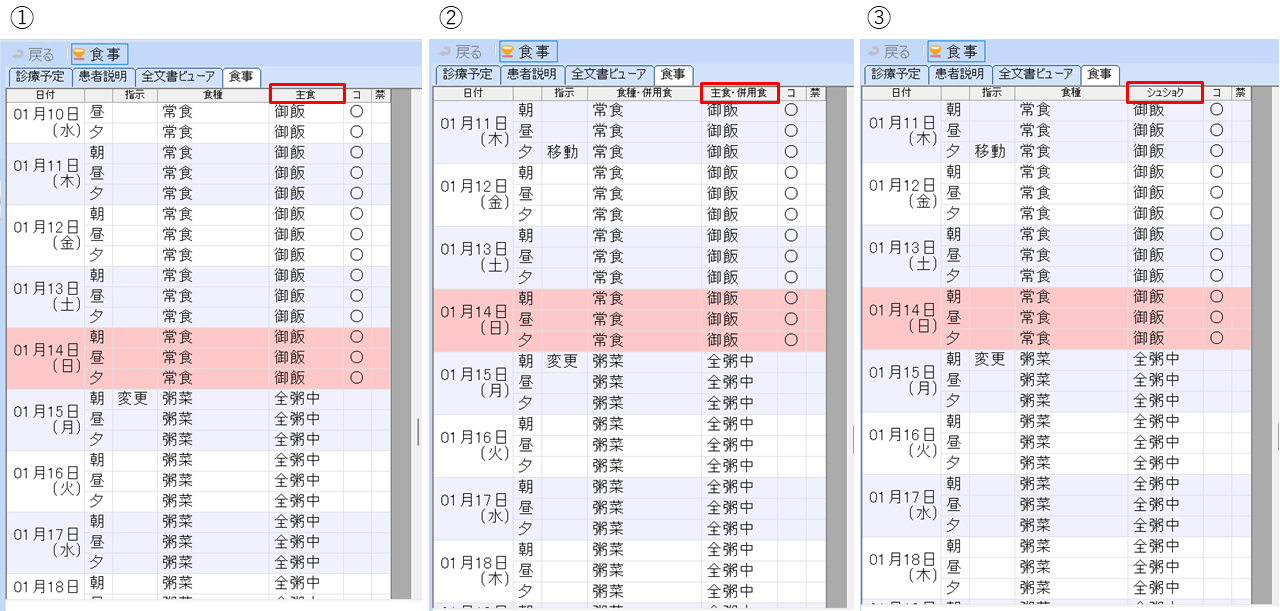Select the 食事 tab in the left panel
Screen dimensions: 1280x611
[241, 76]
